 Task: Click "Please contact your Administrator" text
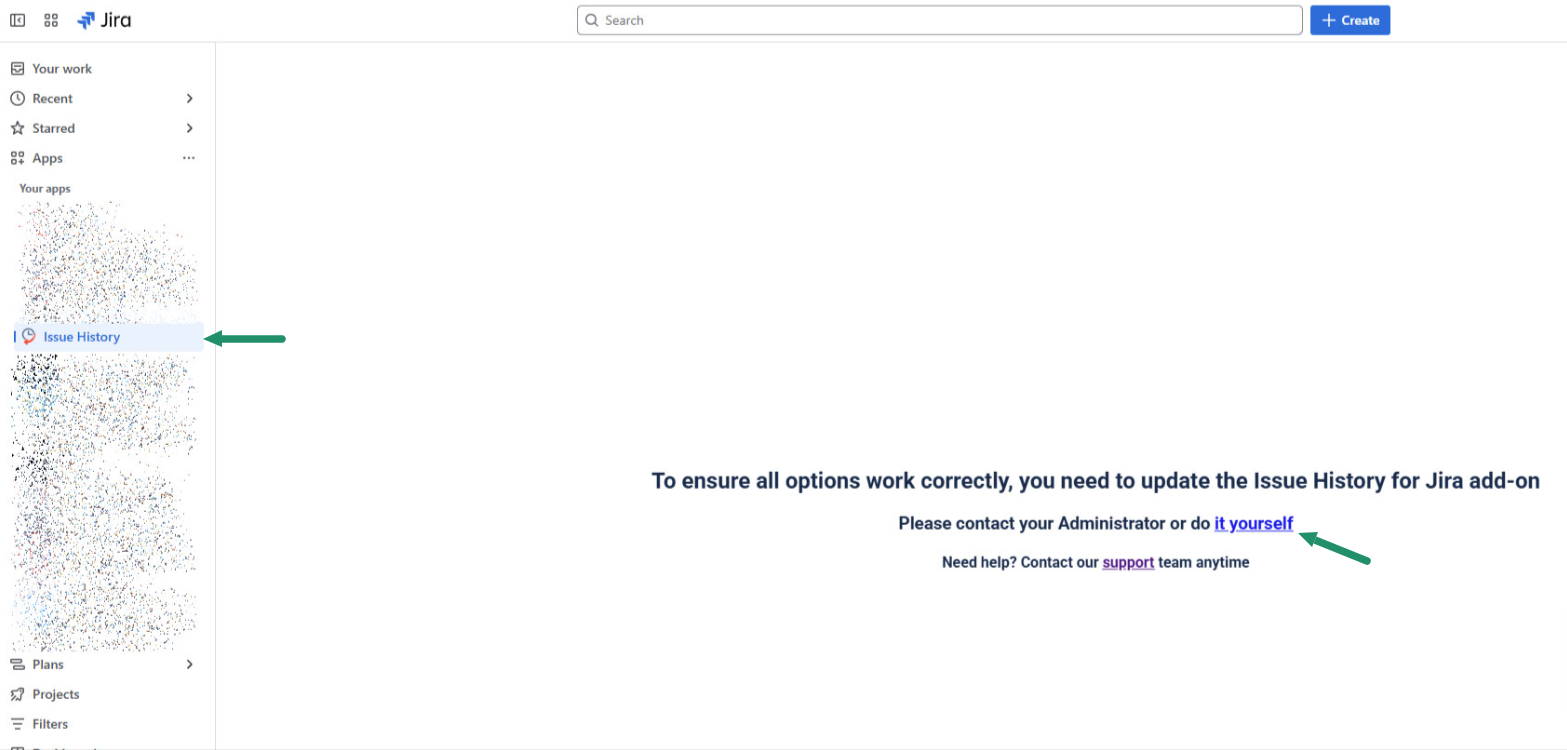1032,523
